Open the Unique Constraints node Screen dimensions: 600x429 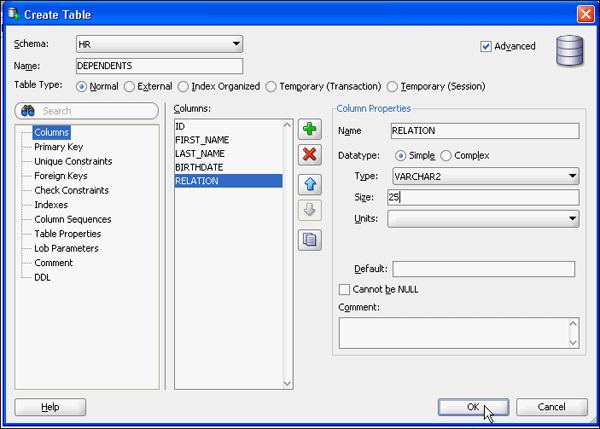pyautogui.click(x=73, y=161)
